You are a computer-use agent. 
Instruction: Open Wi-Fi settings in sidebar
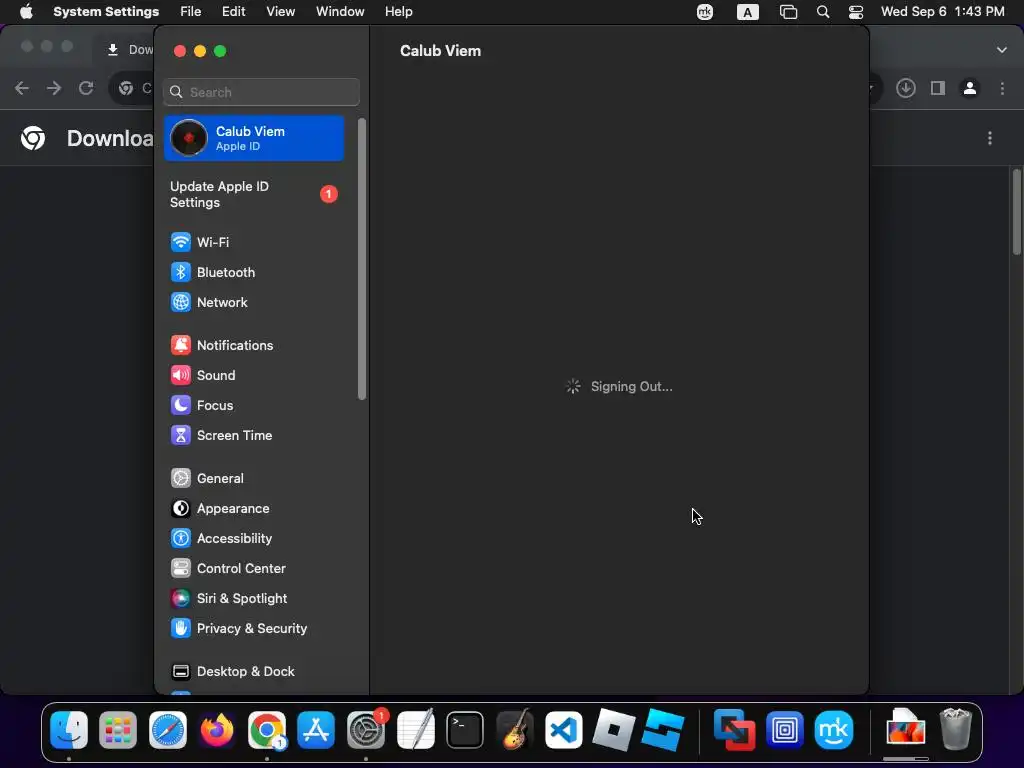[x=253, y=242]
